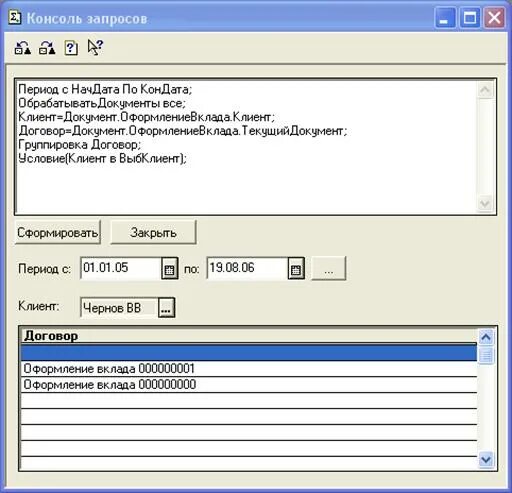
Task: Maximize the Консоль запросов window
Action: (470, 18)
